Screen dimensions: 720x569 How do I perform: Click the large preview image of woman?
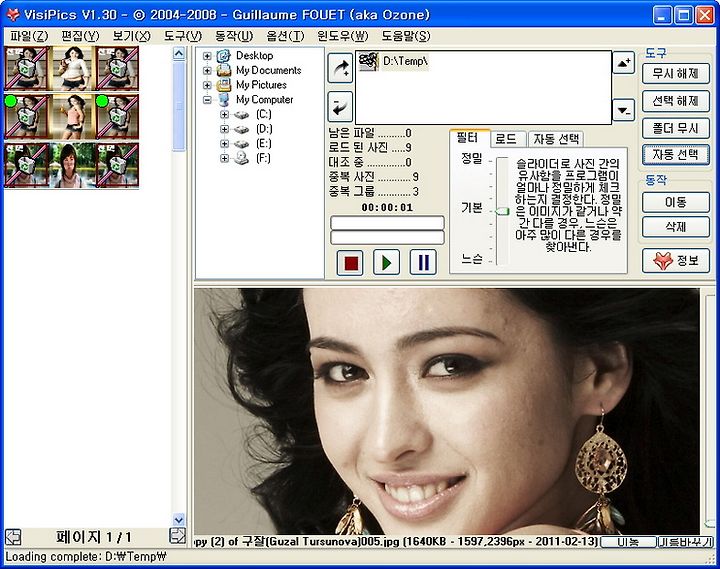(447, 411)
